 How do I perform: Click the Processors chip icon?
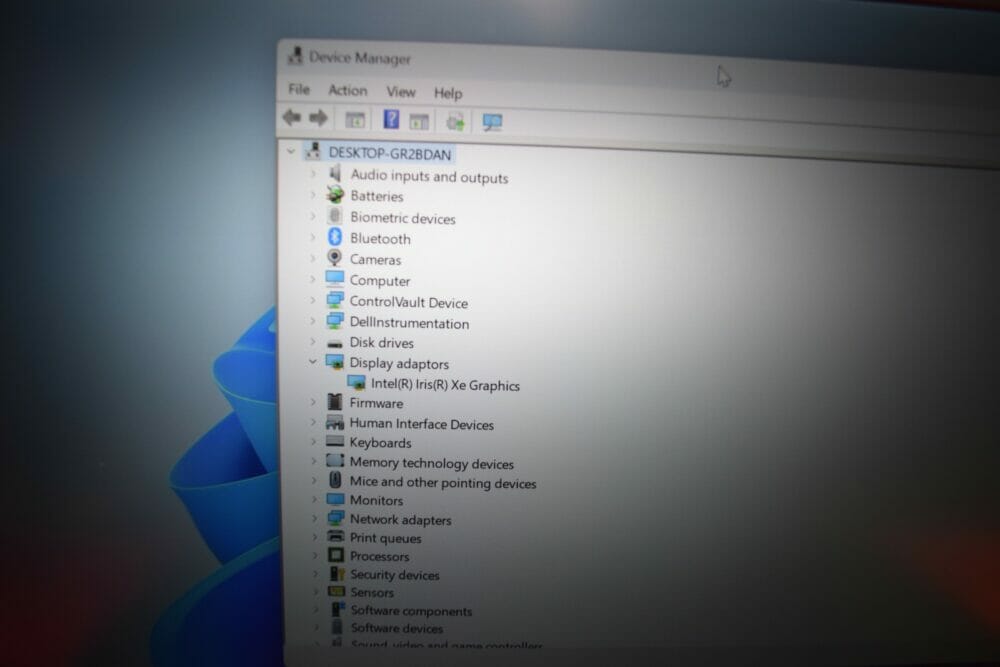tap(336, 555)
